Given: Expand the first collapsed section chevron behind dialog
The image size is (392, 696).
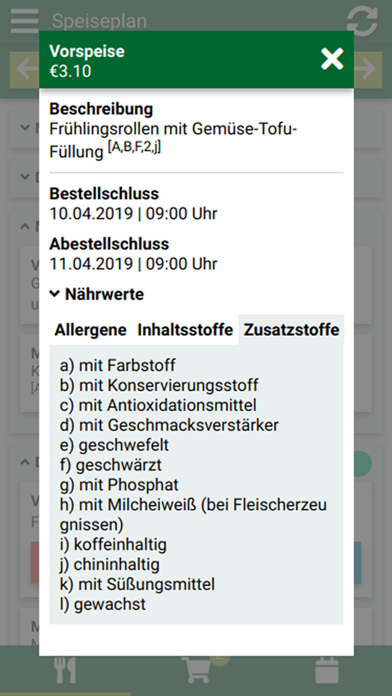Looking at the screenshot, I should (x=24, y=128).
